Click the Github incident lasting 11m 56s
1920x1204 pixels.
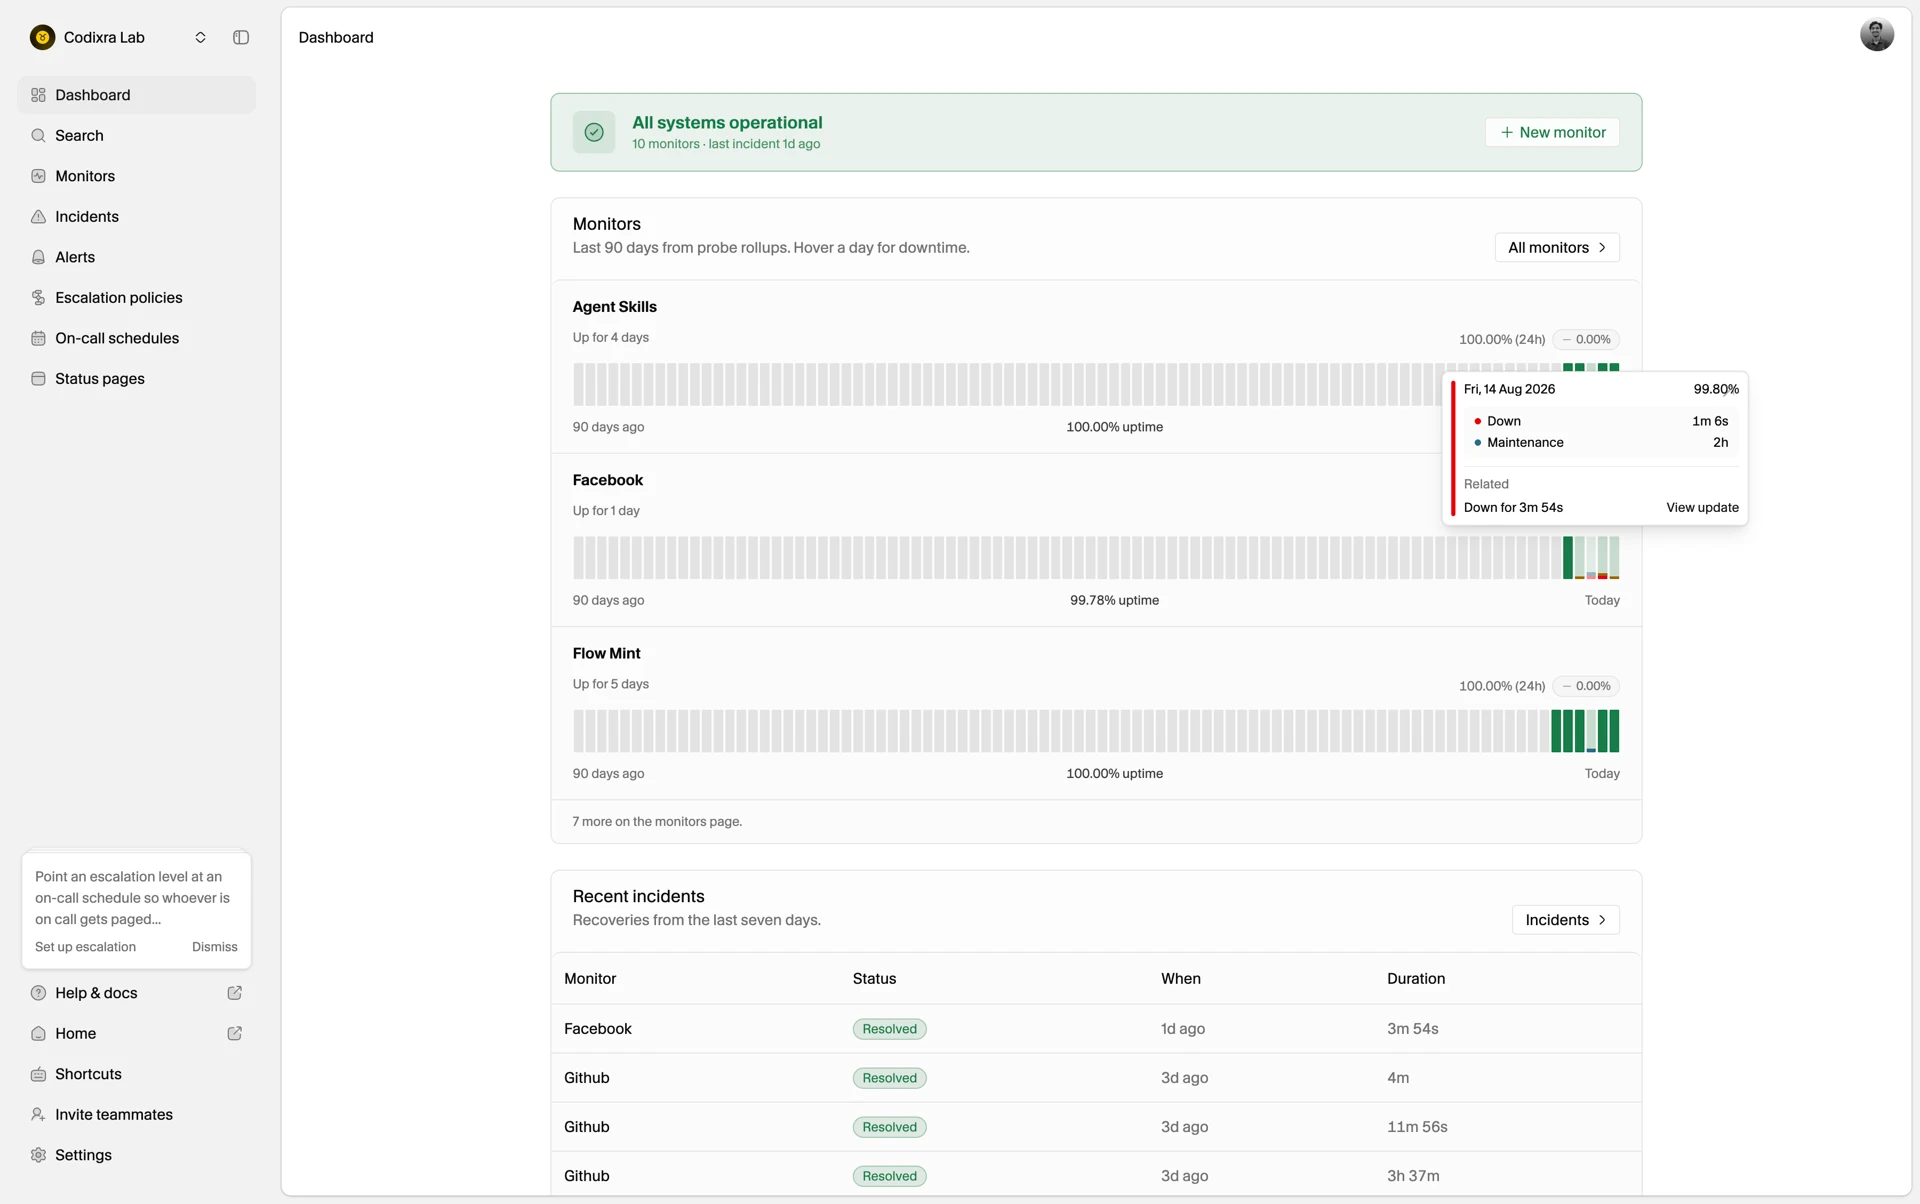[x=1096, y=1127]
